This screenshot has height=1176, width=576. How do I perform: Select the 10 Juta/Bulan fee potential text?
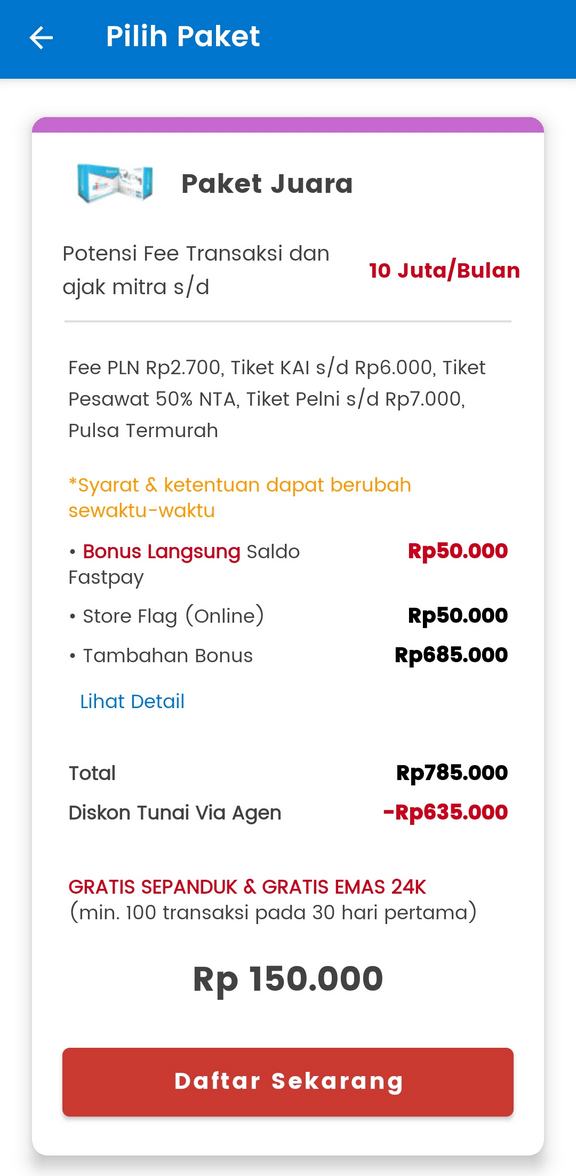point(444,270)
